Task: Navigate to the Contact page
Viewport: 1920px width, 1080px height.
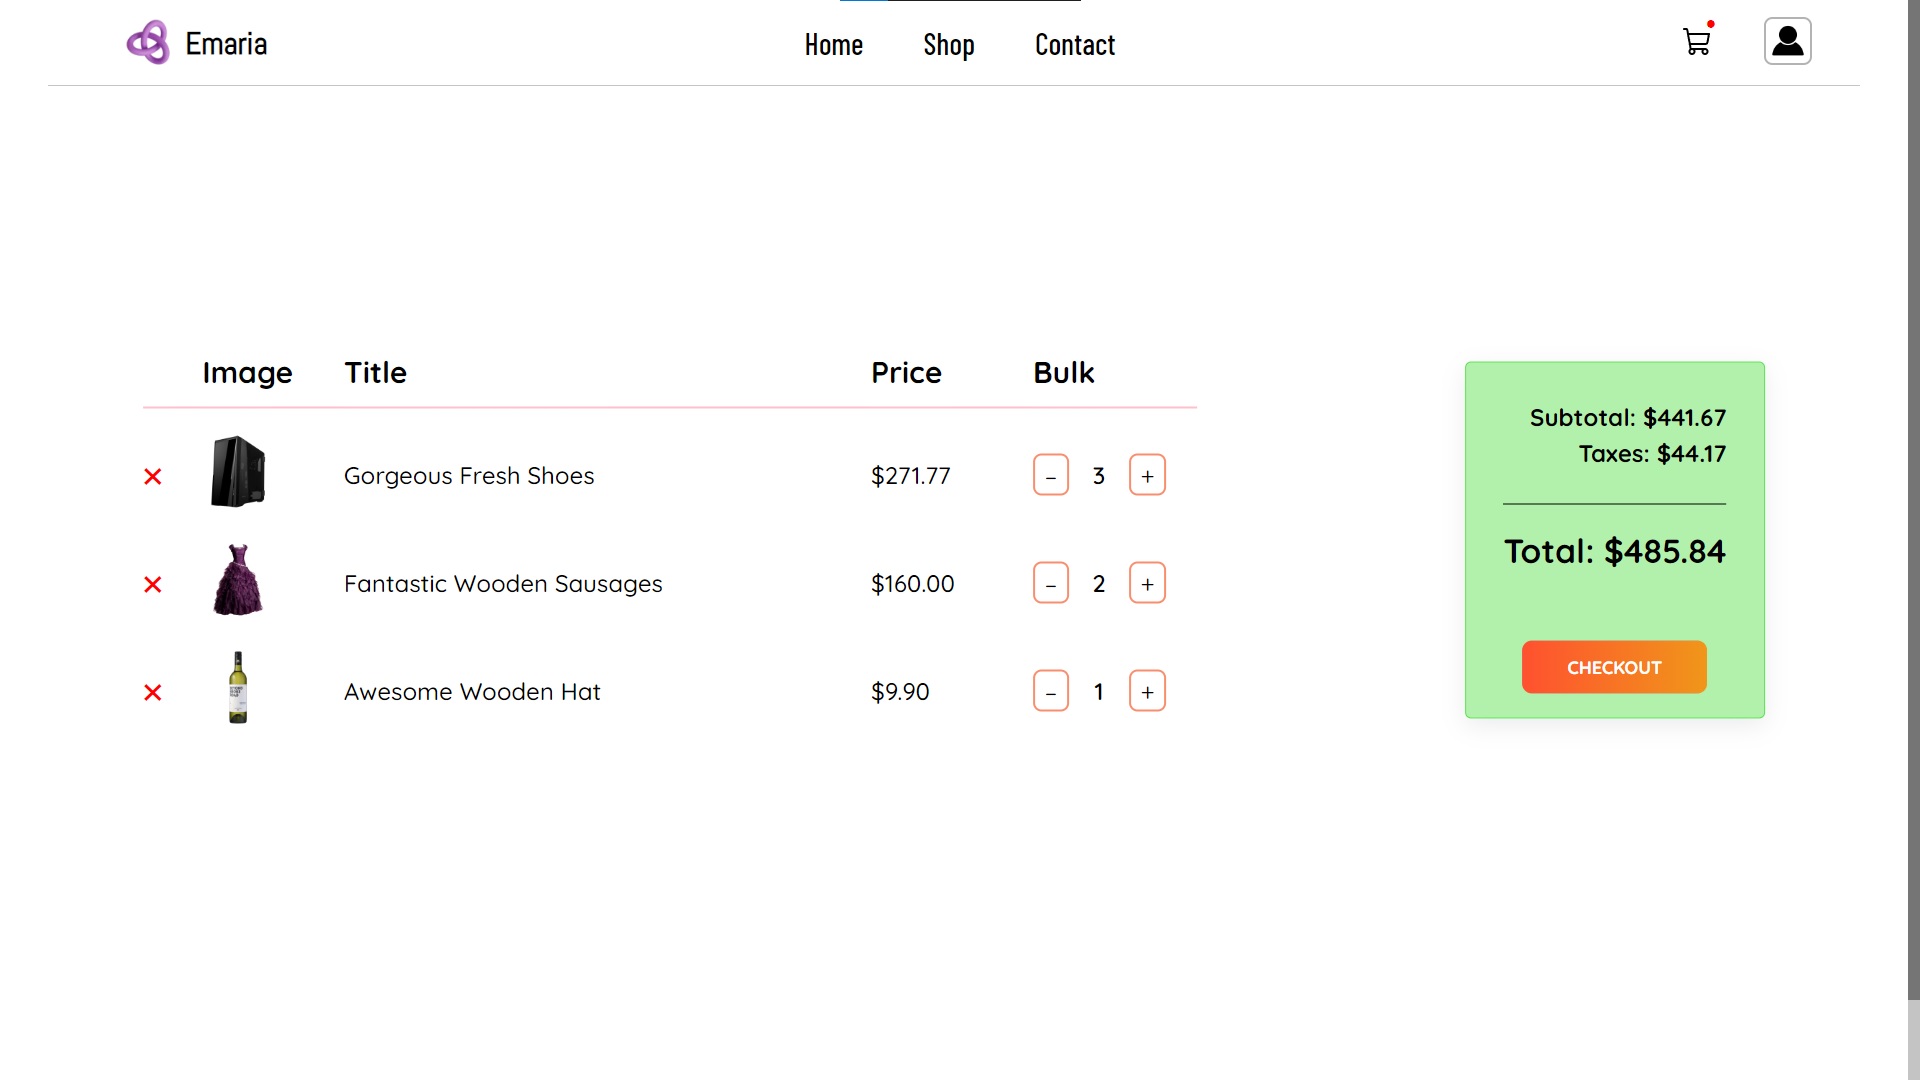Action: pos(1075,44)
